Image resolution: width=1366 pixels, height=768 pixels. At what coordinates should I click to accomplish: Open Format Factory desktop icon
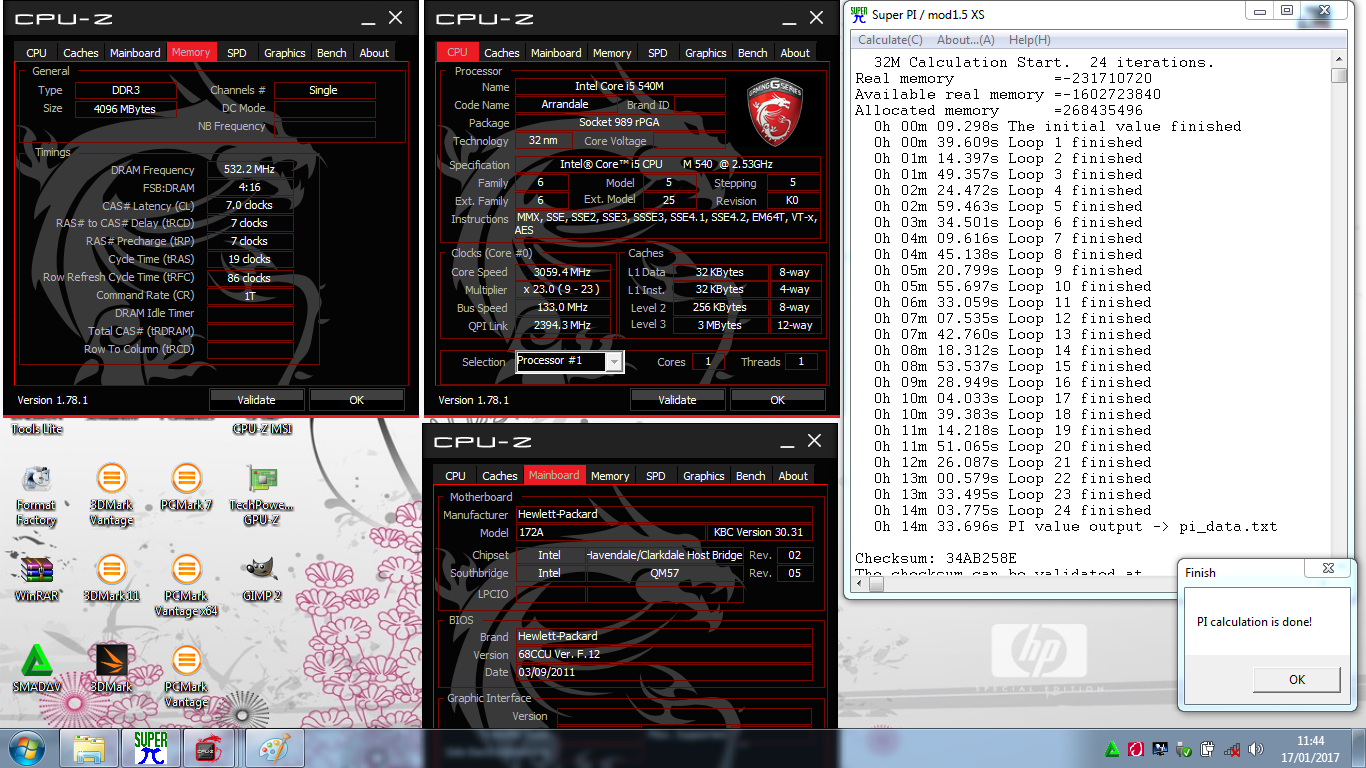click(x=36, y=495)
